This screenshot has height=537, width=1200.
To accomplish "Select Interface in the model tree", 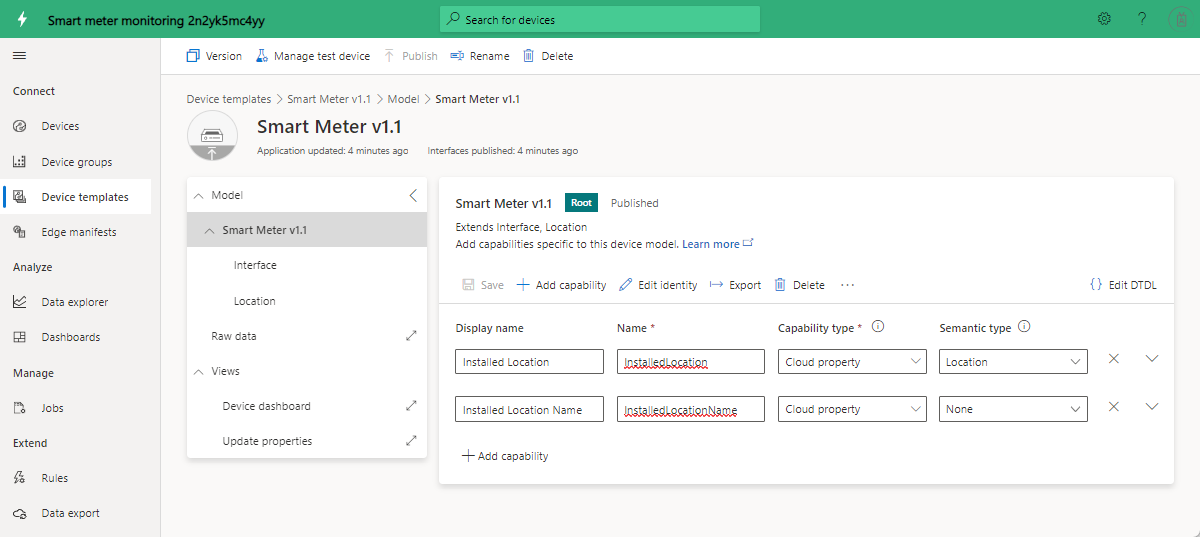I will pyautogui.click(x=255, y=265).
